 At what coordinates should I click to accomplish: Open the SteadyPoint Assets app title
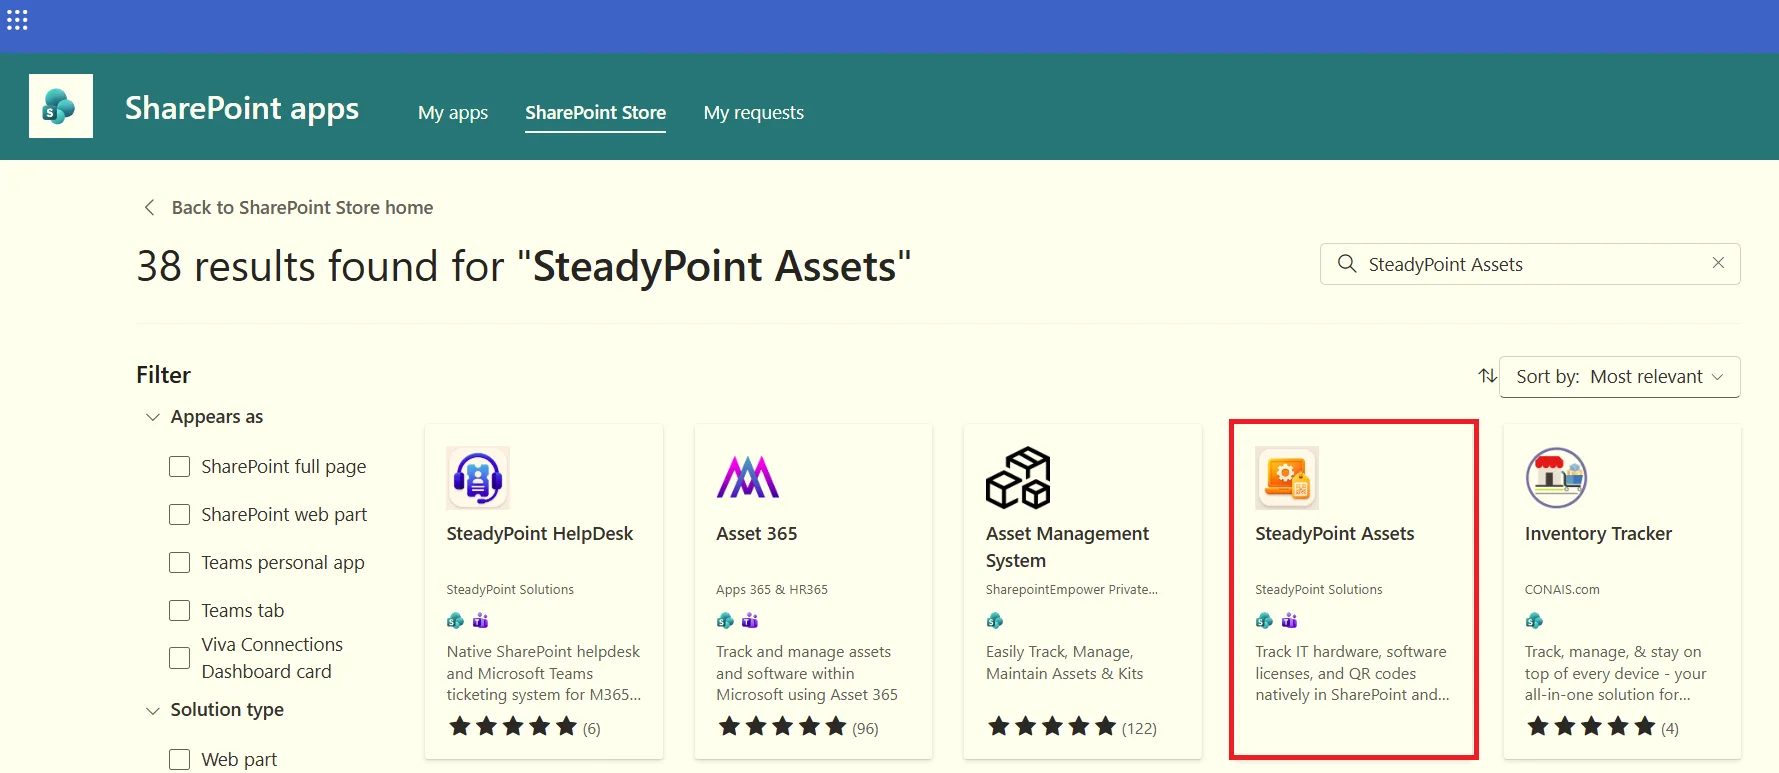click(1335, 534)
